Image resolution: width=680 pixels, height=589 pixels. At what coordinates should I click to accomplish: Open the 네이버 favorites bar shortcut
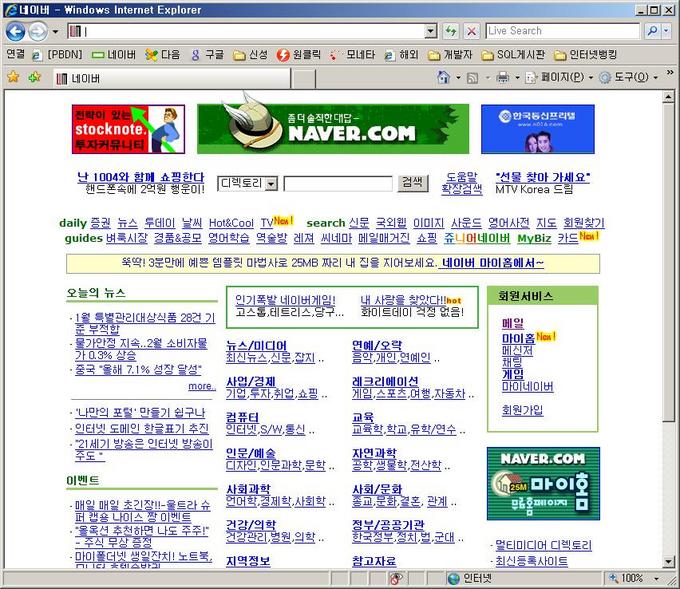[x=114, y=55]
